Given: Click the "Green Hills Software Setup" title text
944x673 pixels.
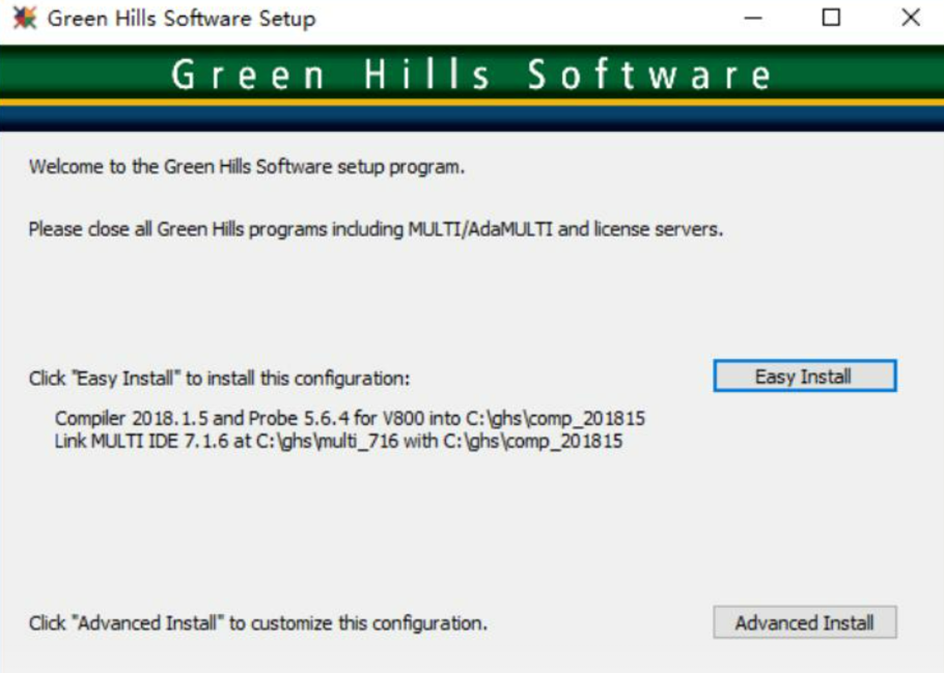Looking at the screenshot, I should coord(181,19).
